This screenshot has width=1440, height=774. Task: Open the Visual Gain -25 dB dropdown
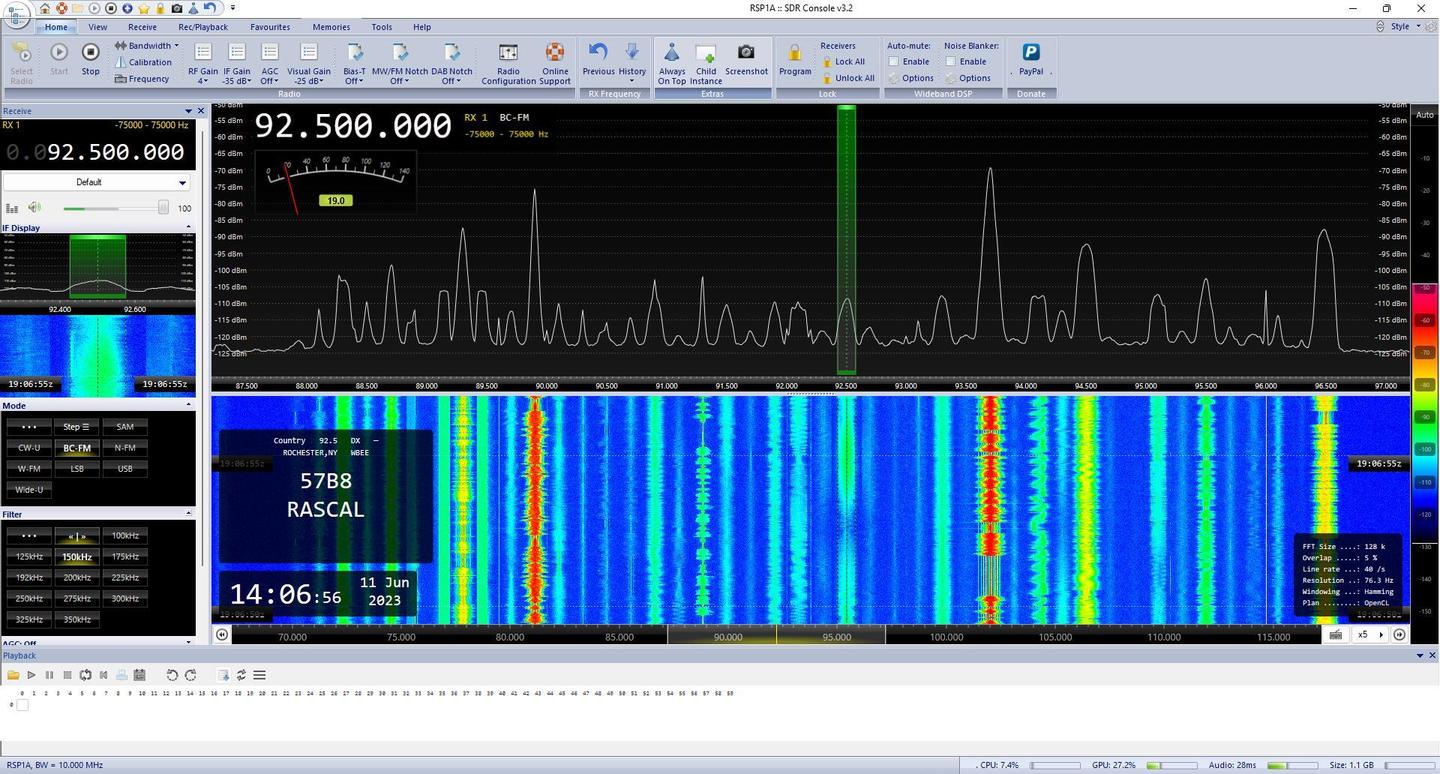308,63
